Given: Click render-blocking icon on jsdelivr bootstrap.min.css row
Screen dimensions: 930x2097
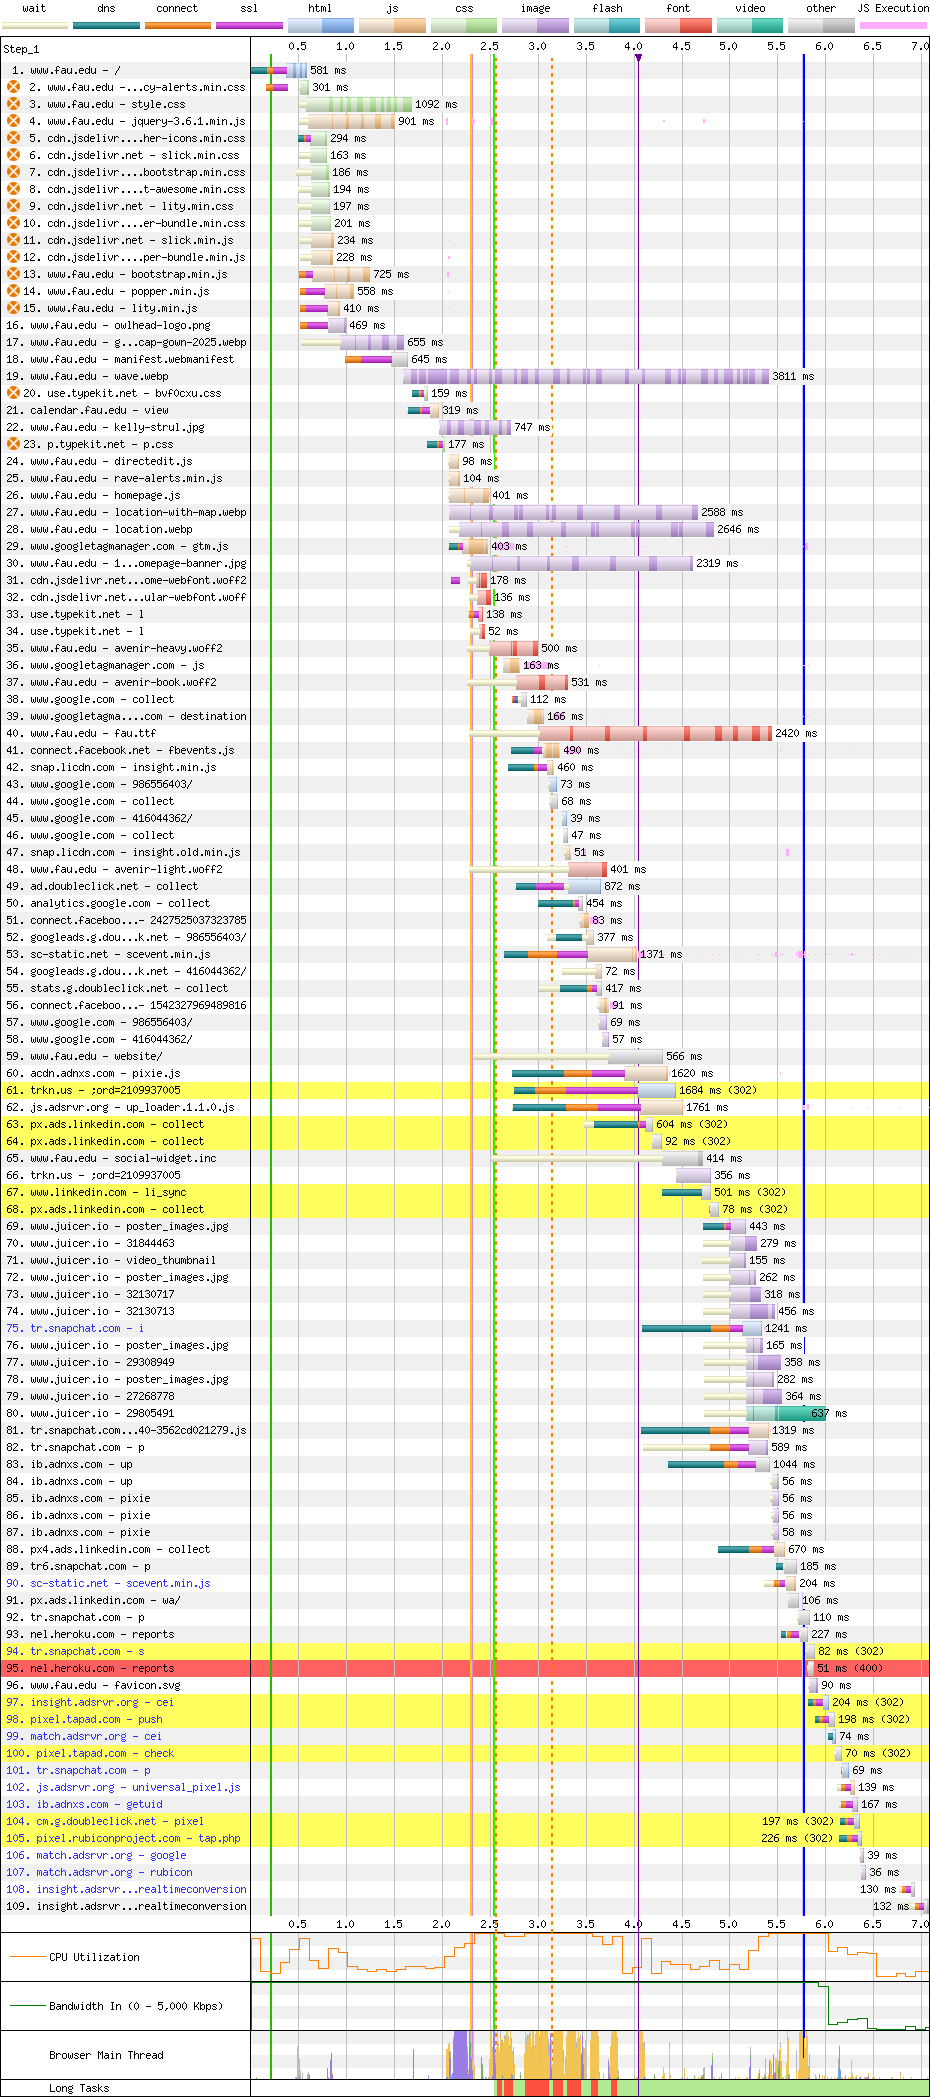Looking at the screenshot, I should coord(13,172).
